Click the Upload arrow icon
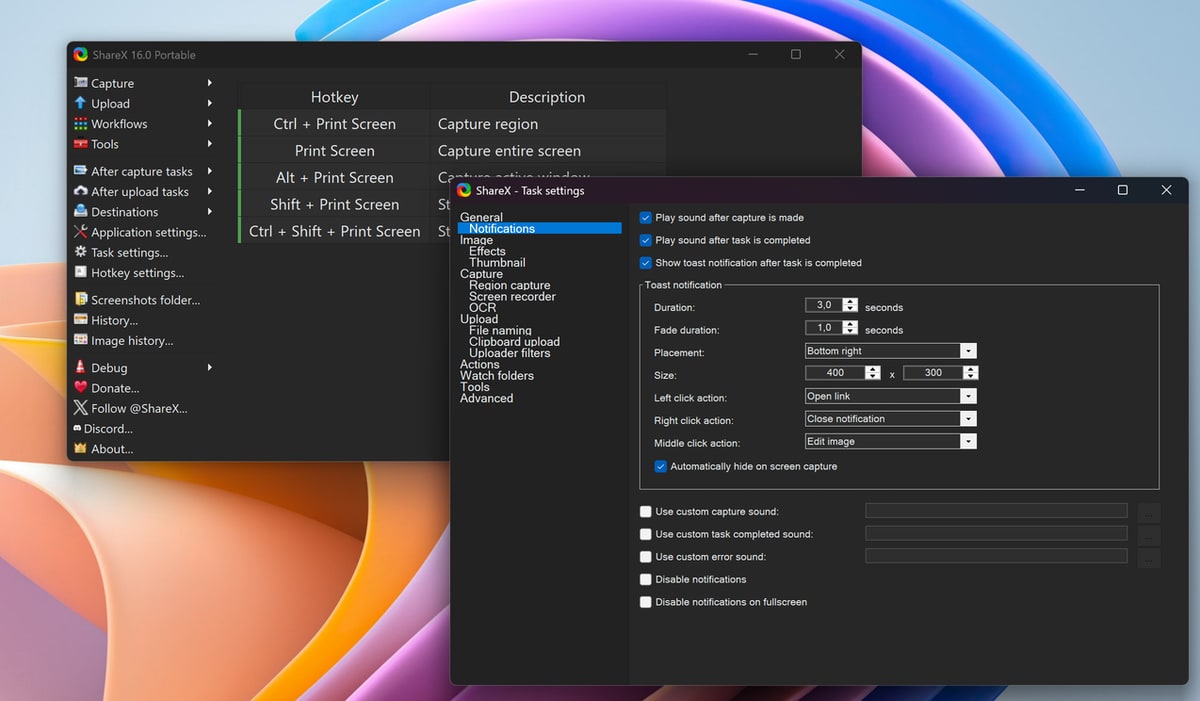 pyautogui.click(x=80, y=103)
